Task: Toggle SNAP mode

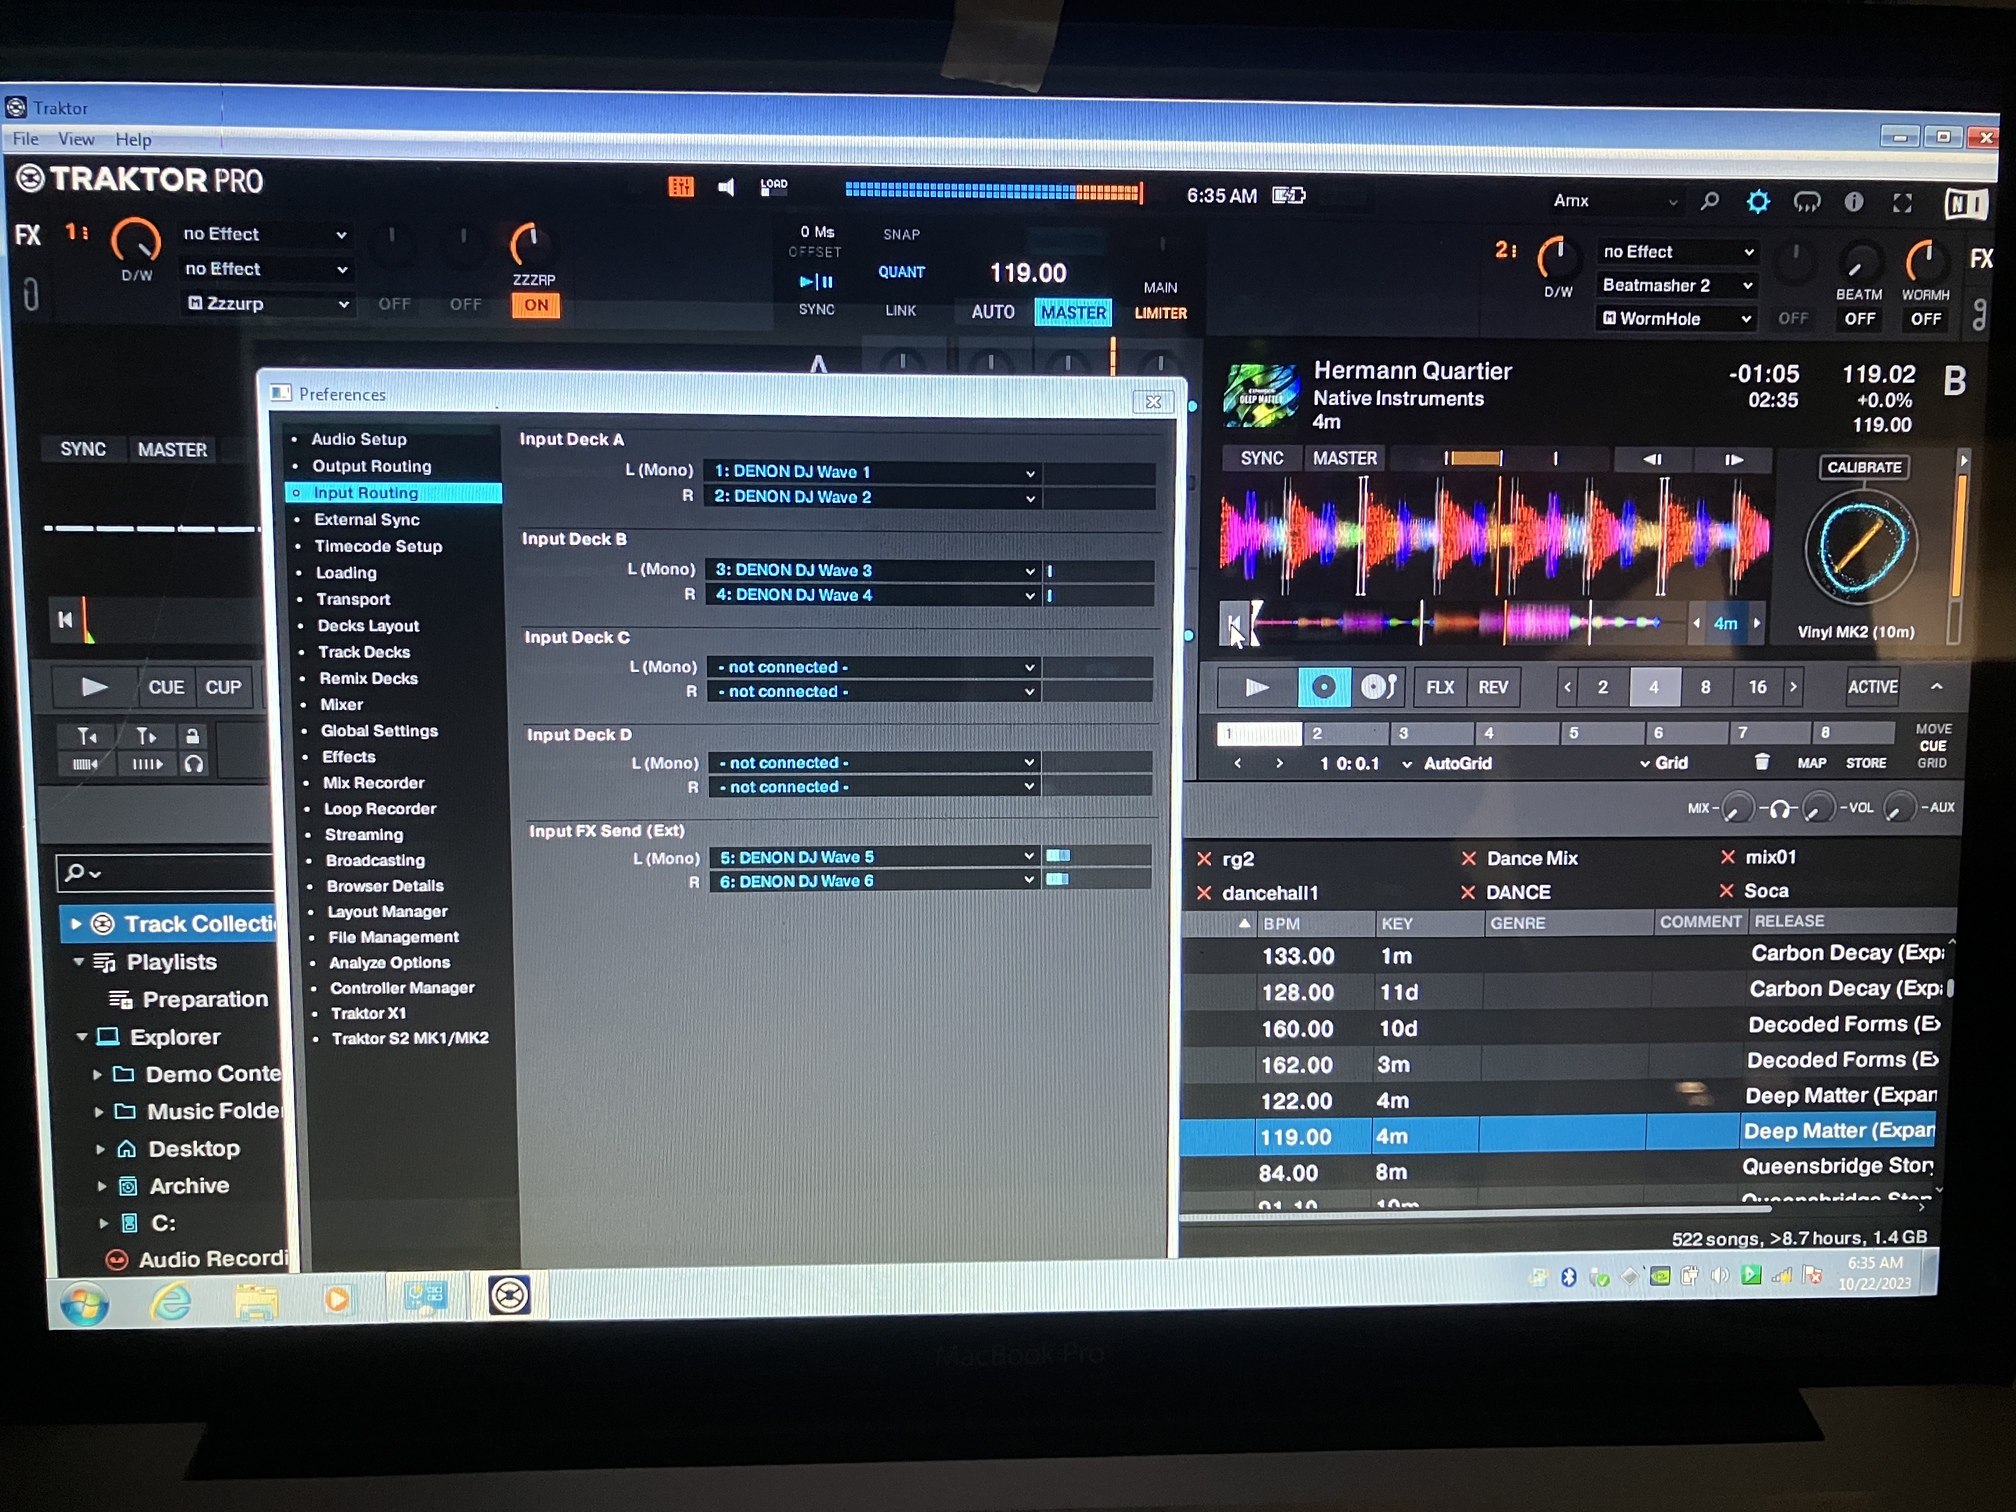Action: (x=901, y=235)
